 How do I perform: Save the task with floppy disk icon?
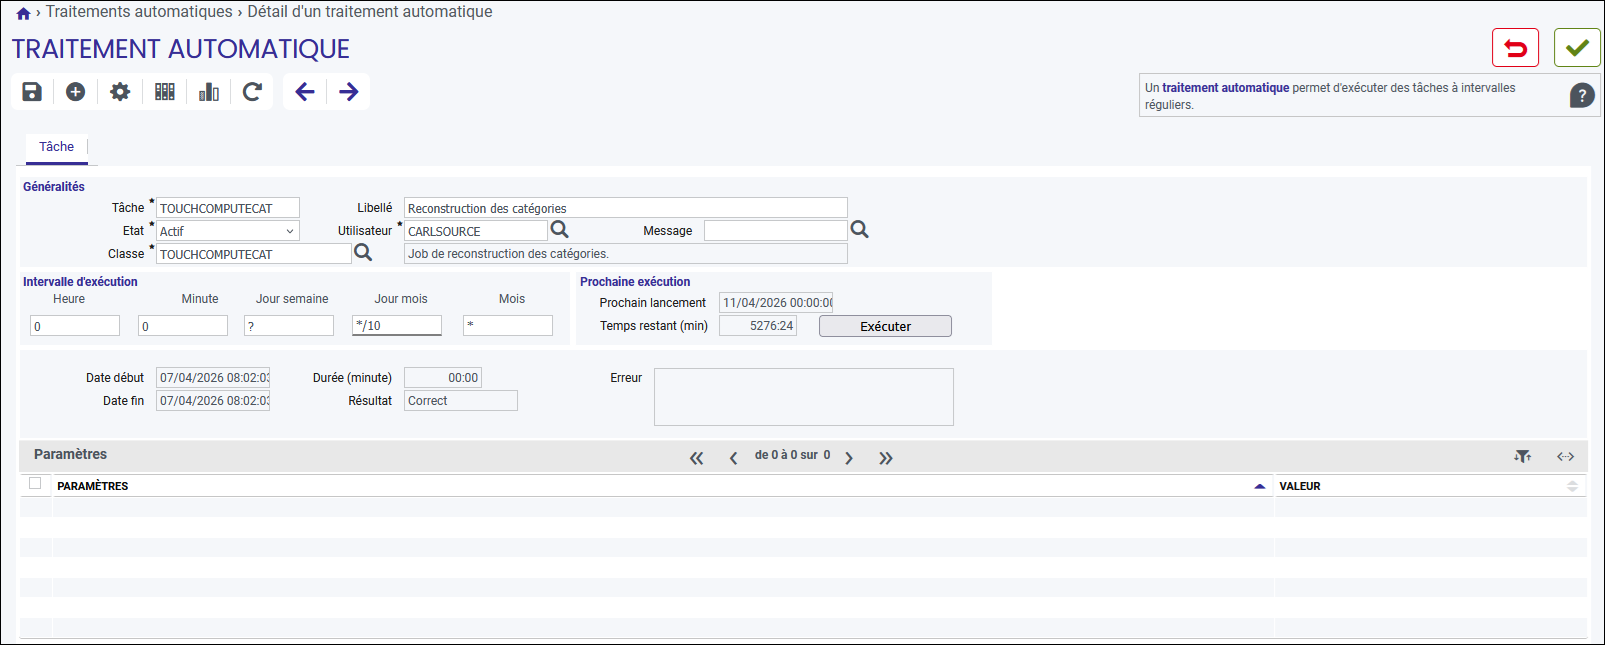tap(32, 92)
